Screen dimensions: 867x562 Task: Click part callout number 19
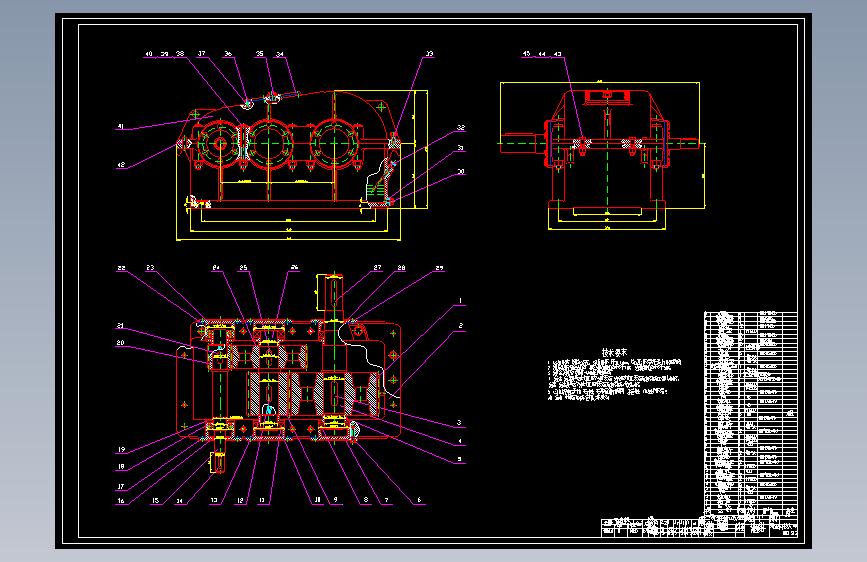tap(121, 450)
